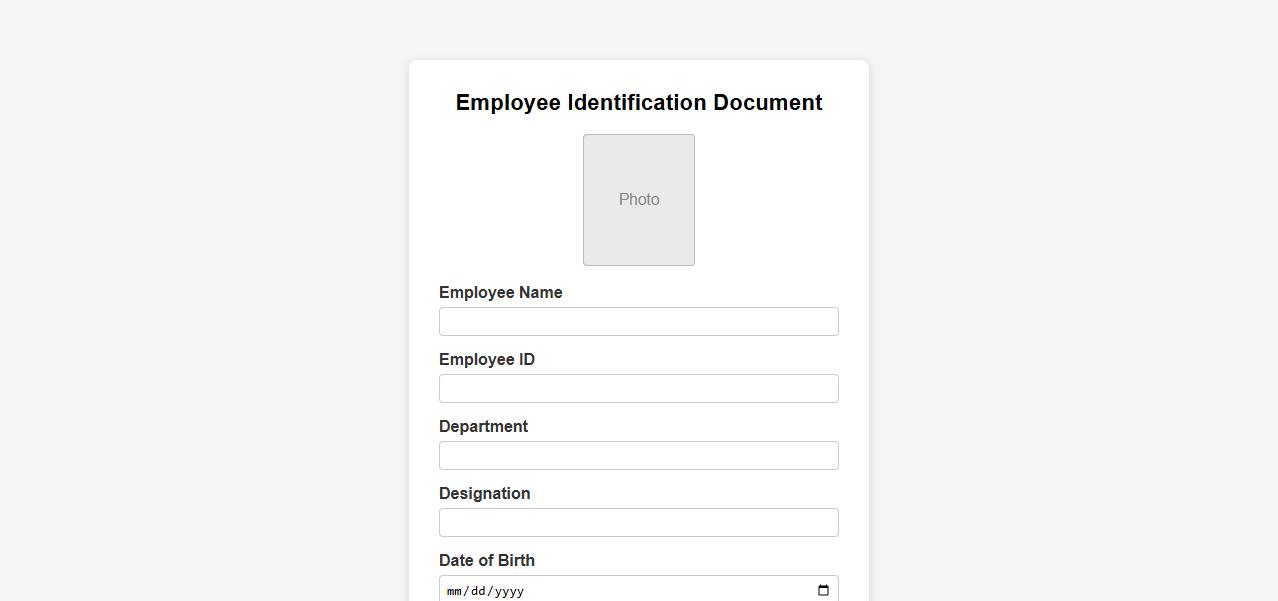Click the white card area left of the photo

[500, 200]
